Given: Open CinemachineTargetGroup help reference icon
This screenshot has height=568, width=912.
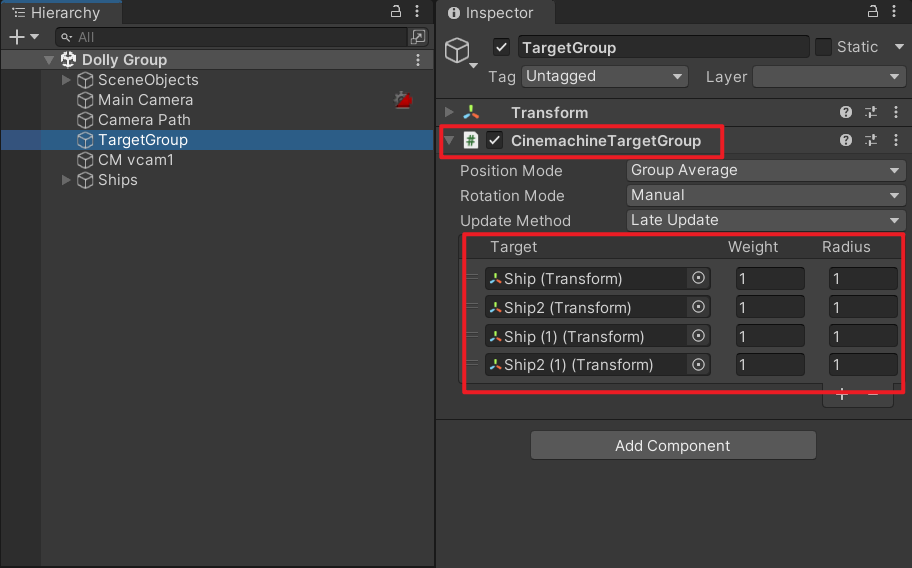Looking at the screenshot, I should click(x=846, y=140).
